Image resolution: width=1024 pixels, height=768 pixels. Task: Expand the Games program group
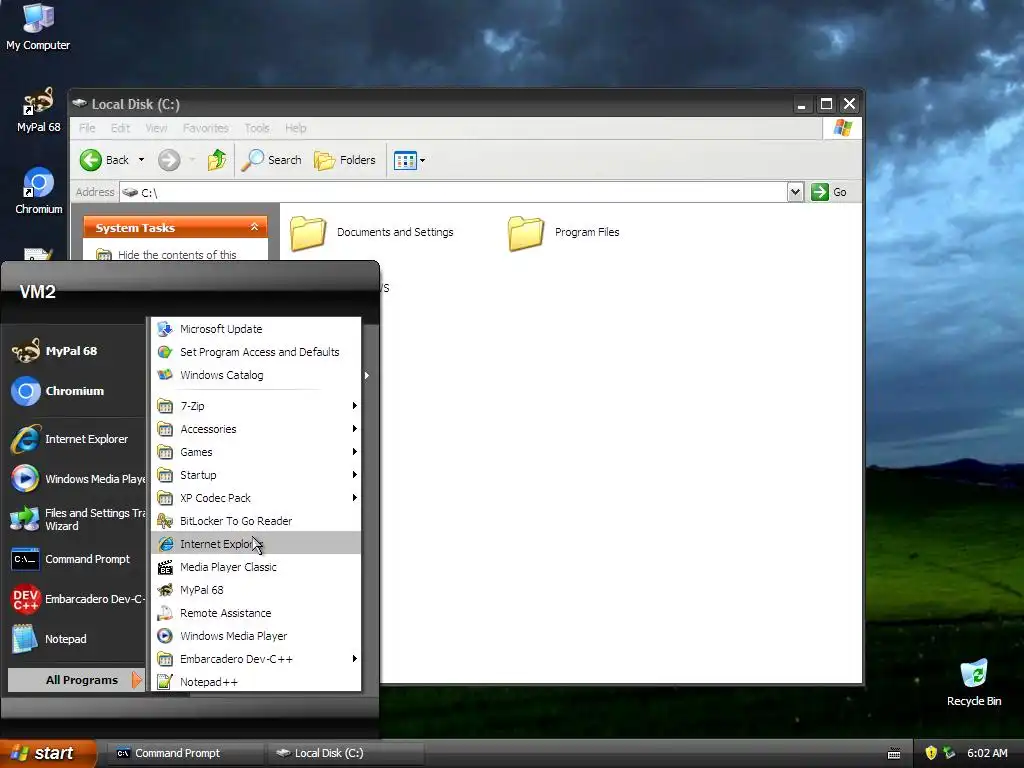(x=256, y=452)
